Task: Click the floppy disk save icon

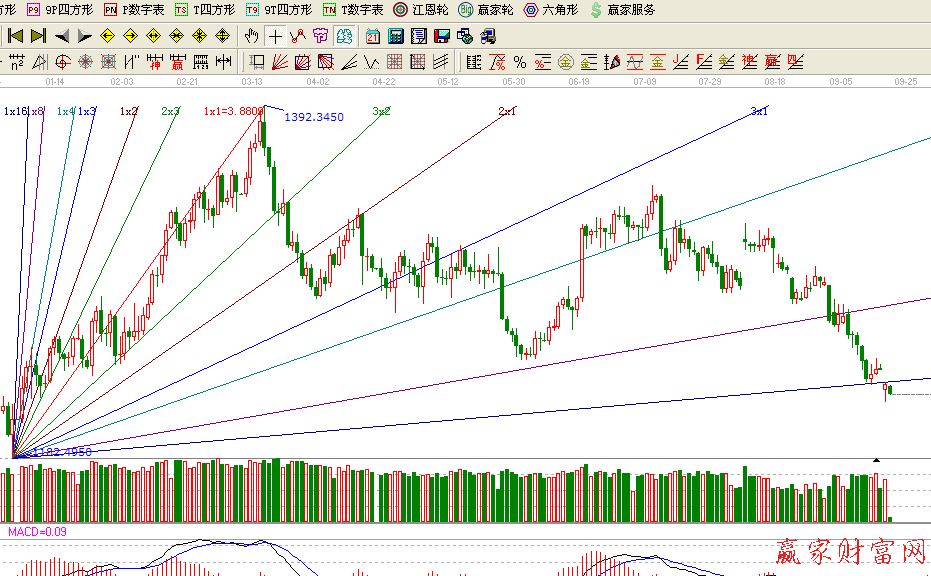Action: (441, 36)
